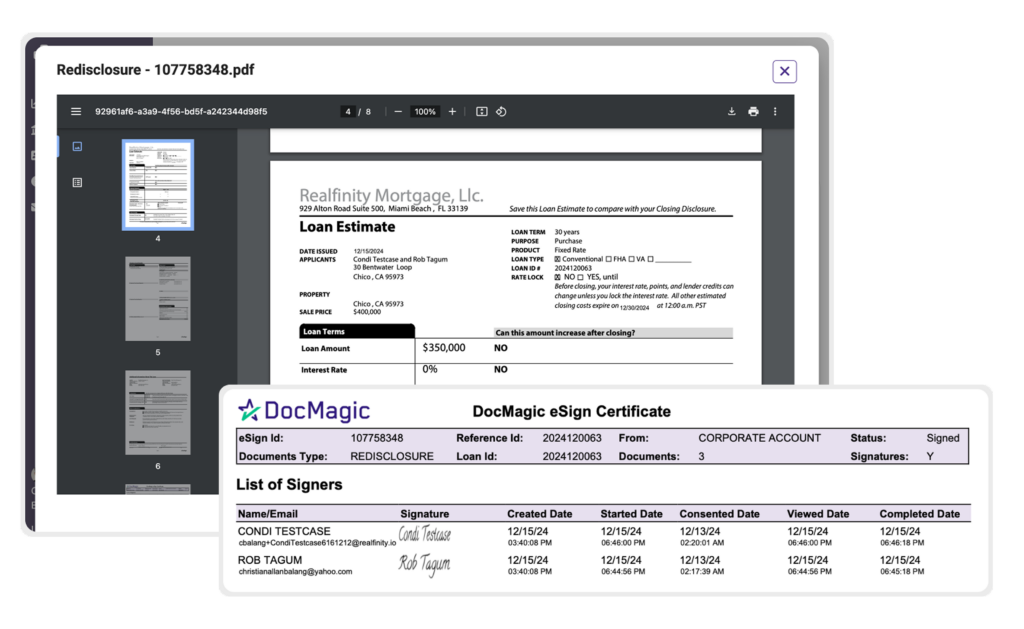Image resolution: width=1024 pixels, height=629 pixels.
Task: Click the rate lock YES checkbox
Action: [x=580, y=277]
